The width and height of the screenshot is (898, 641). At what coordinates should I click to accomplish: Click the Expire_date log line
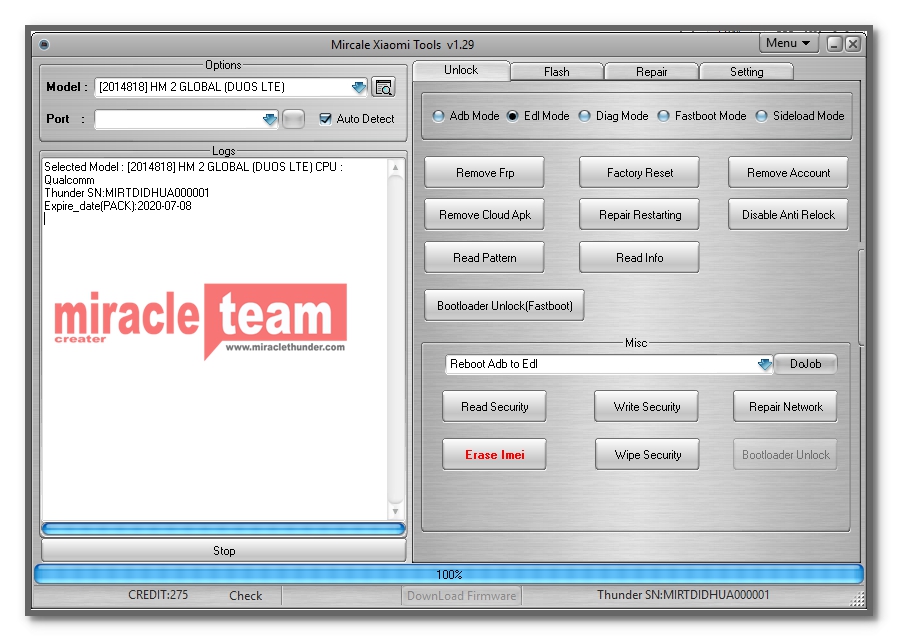(118, 206)
